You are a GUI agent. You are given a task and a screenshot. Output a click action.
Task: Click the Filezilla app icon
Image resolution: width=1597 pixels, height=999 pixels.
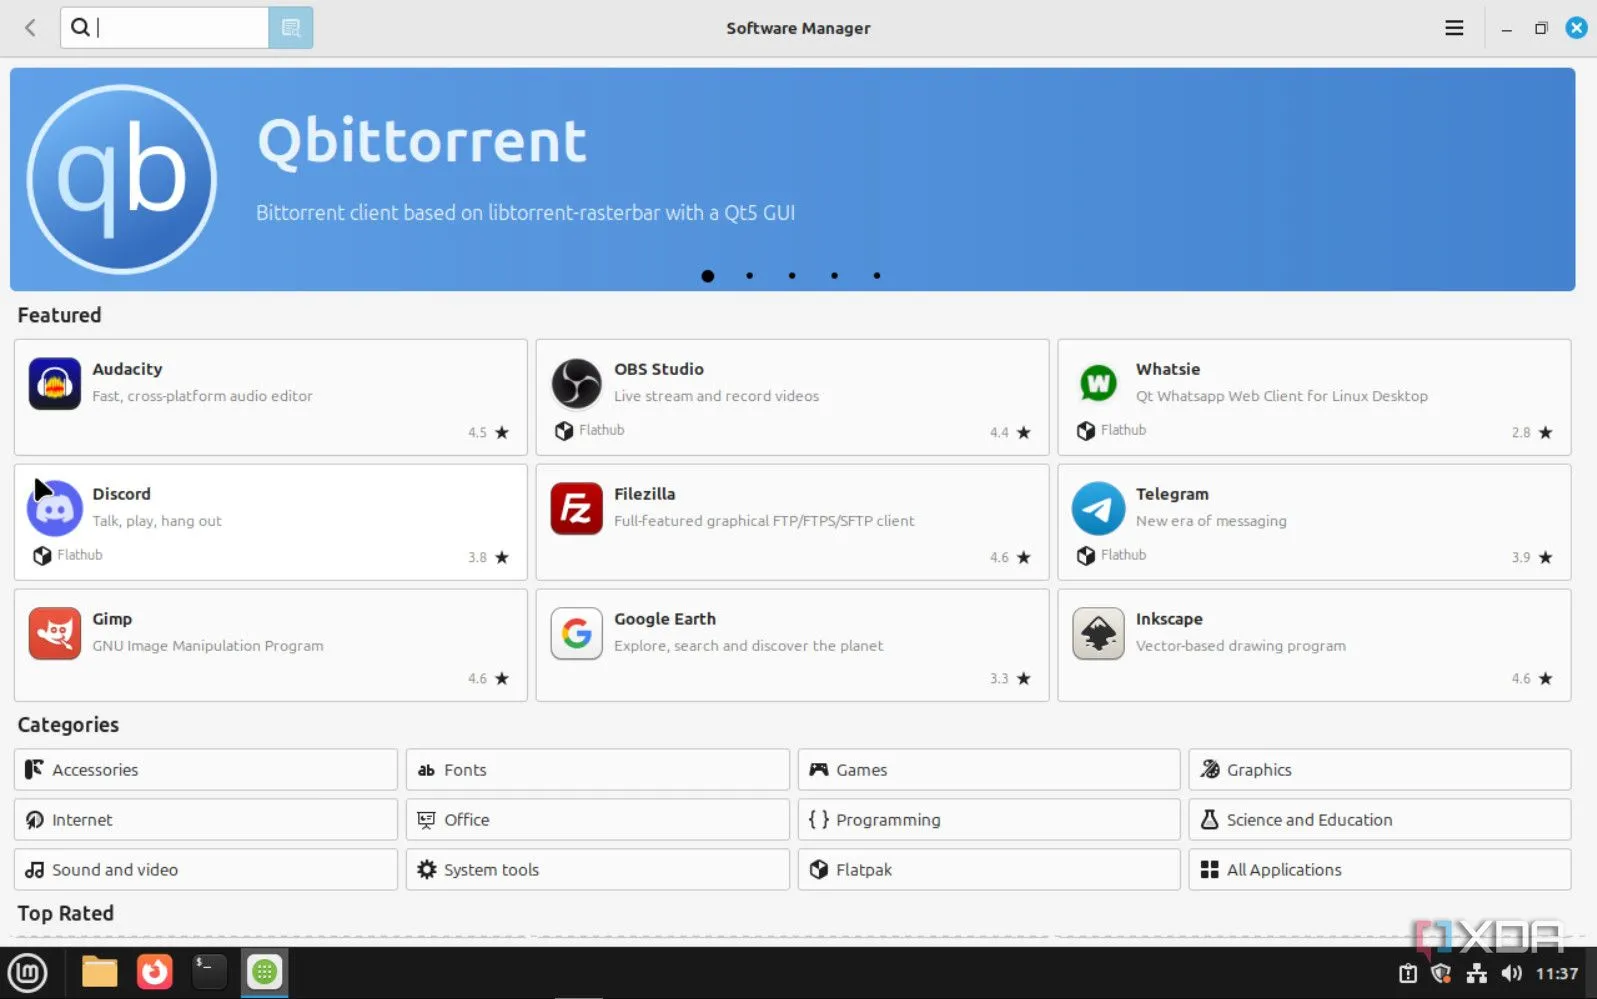coord(576,509)
